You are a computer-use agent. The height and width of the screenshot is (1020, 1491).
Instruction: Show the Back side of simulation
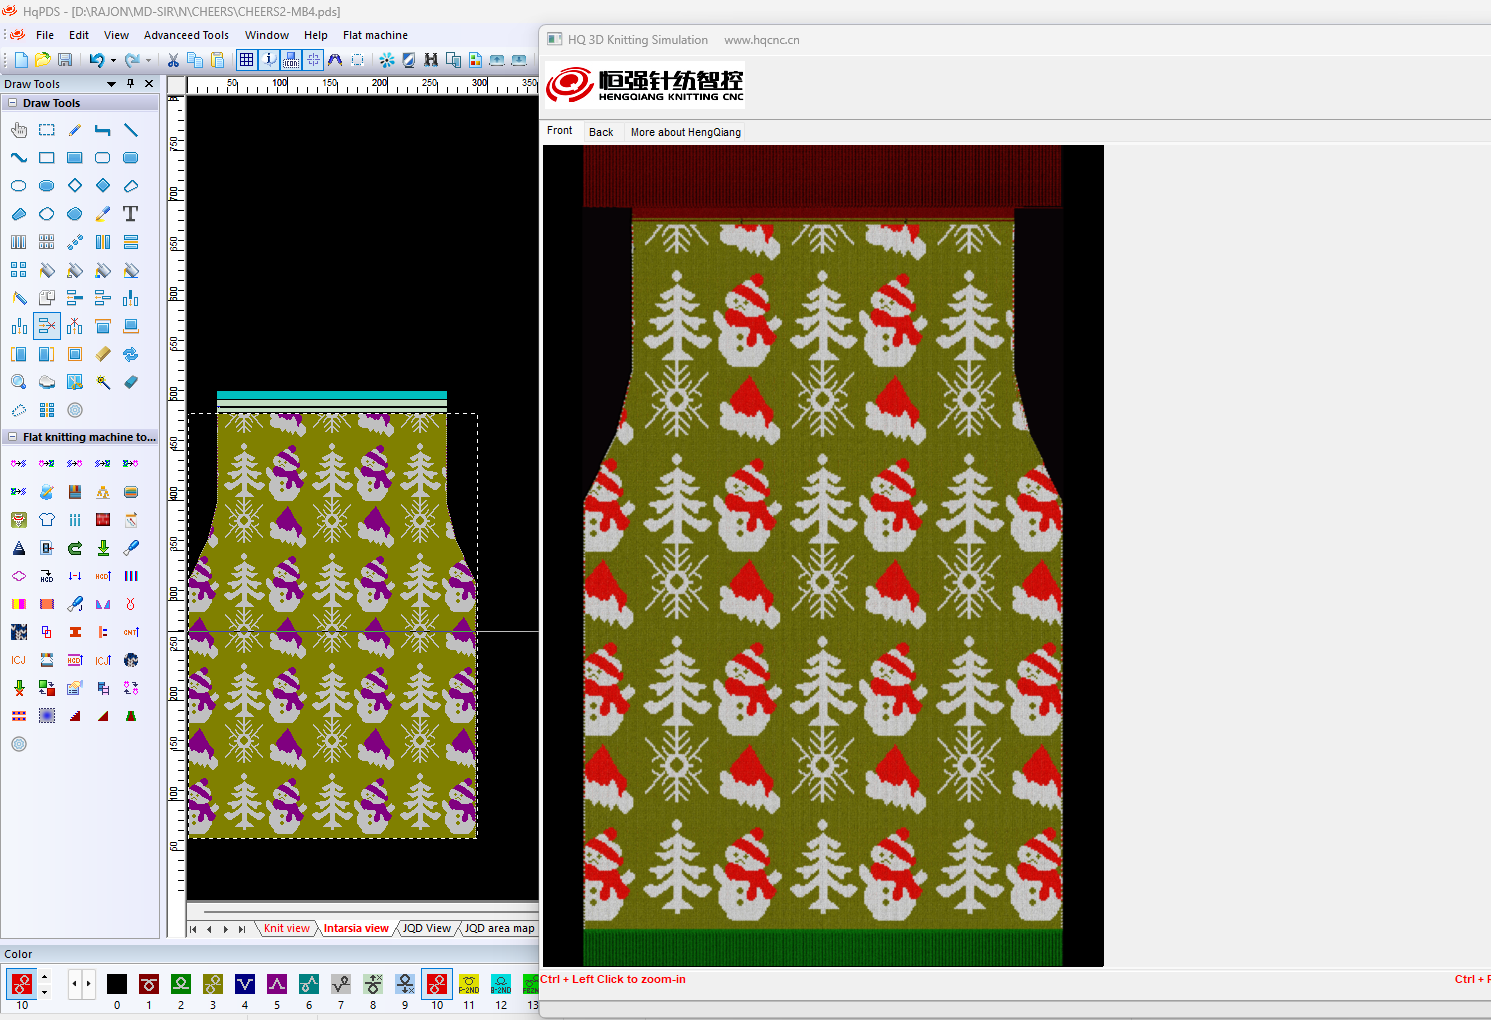tap(601, 132)
